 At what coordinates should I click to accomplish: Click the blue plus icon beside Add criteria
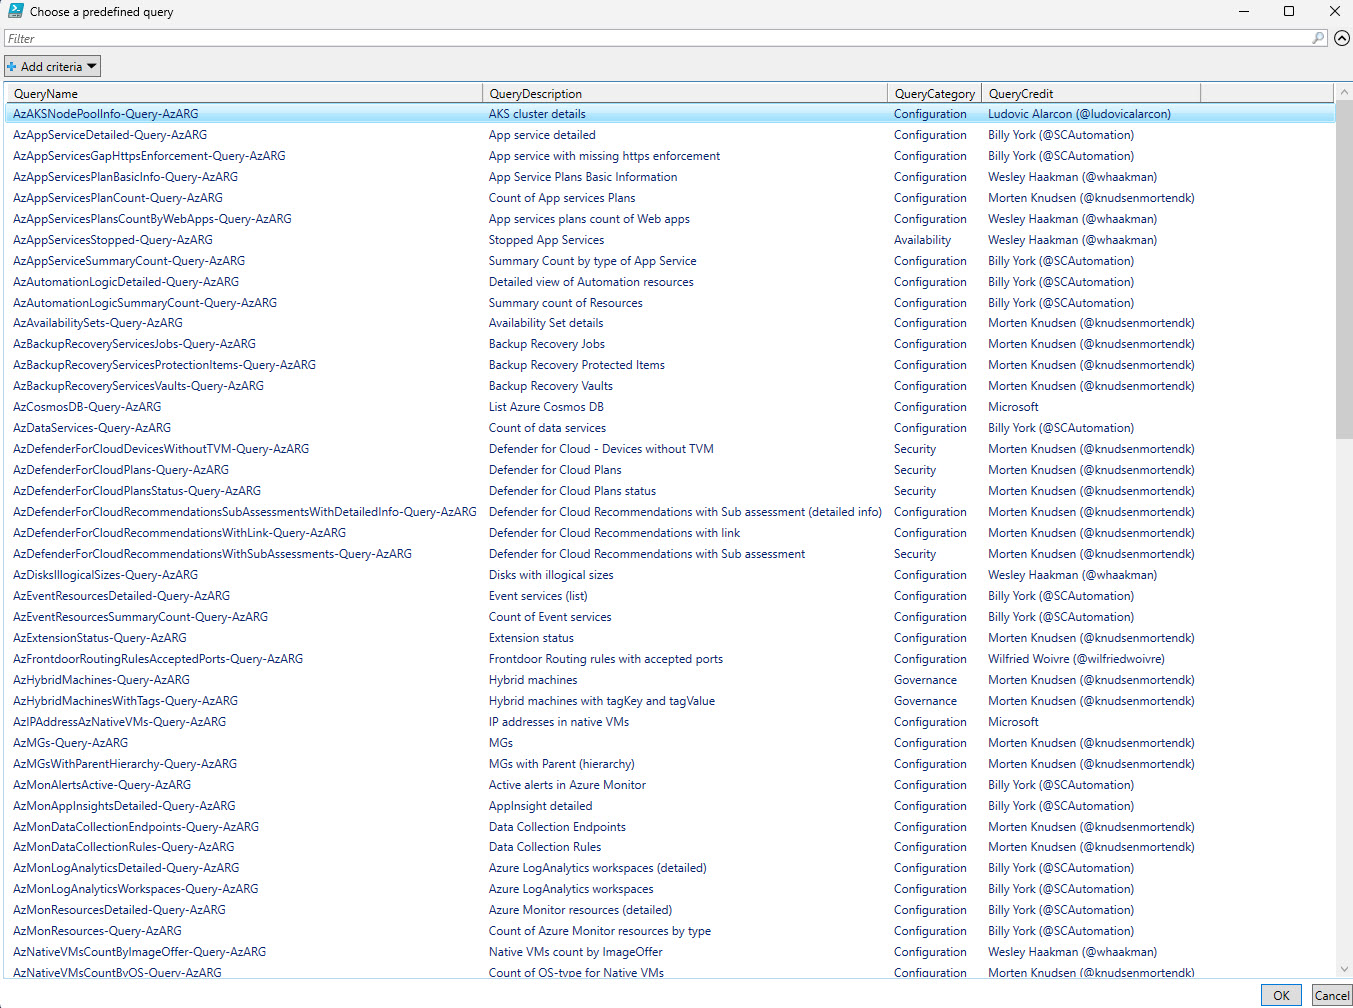point(12,67)
